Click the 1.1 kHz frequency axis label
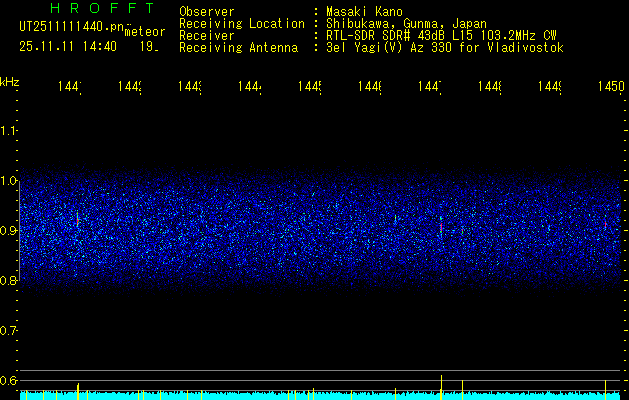 [8, 131]
